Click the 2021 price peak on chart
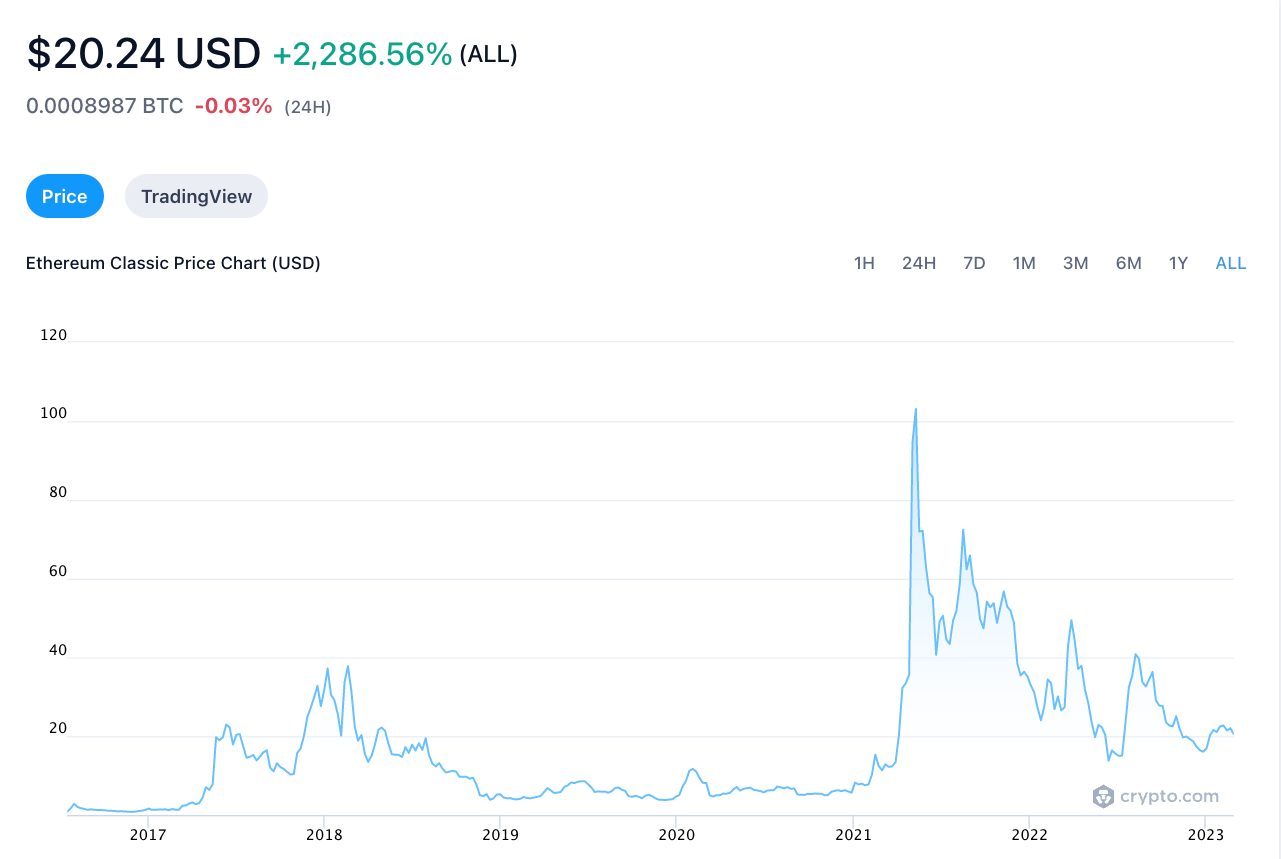The width and height of the screenshot is (1281, 859). [915, 409]
